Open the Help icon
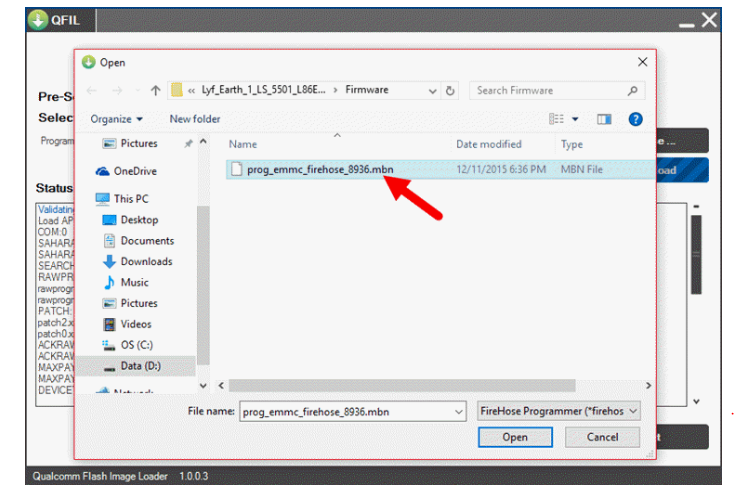Image resolution: width=747 pixels, height=489 pixels. coord(635,119)
